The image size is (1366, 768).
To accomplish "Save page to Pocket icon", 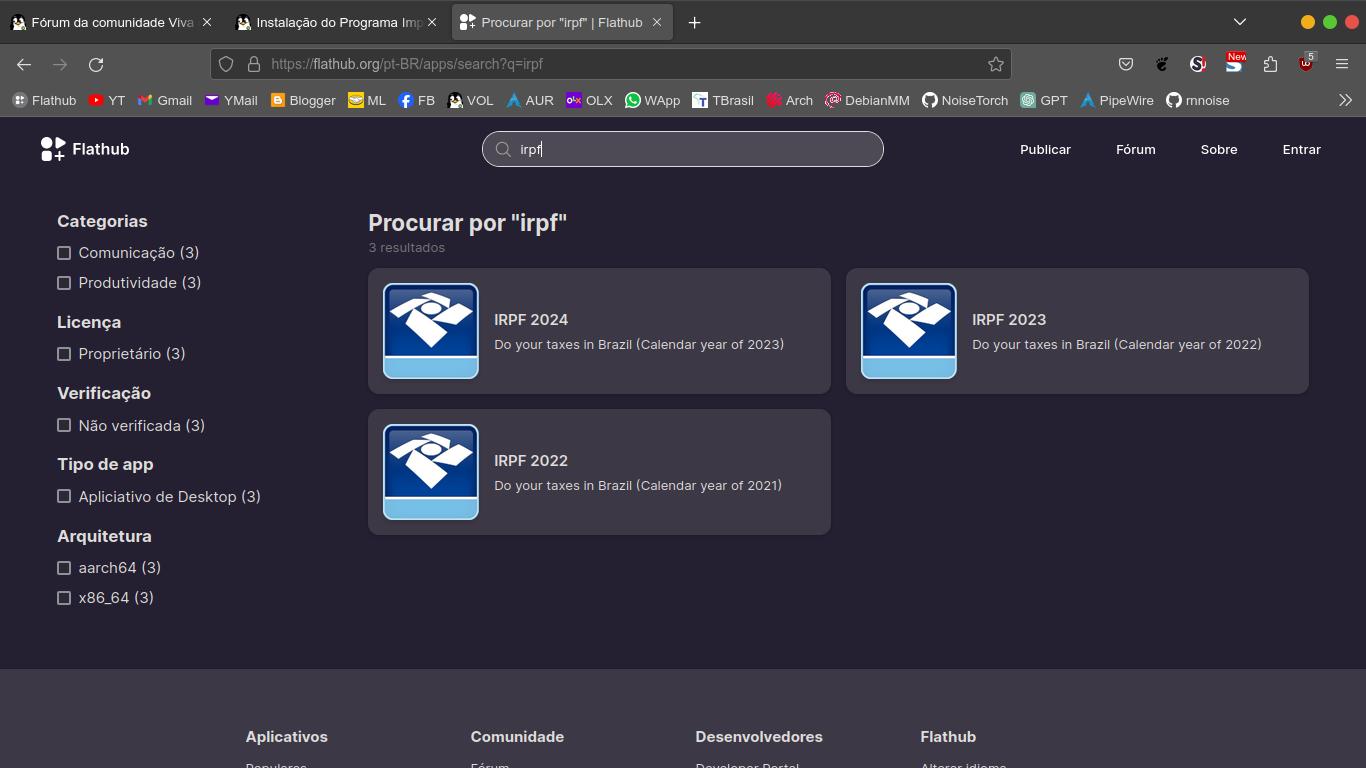I will 1126,64.
